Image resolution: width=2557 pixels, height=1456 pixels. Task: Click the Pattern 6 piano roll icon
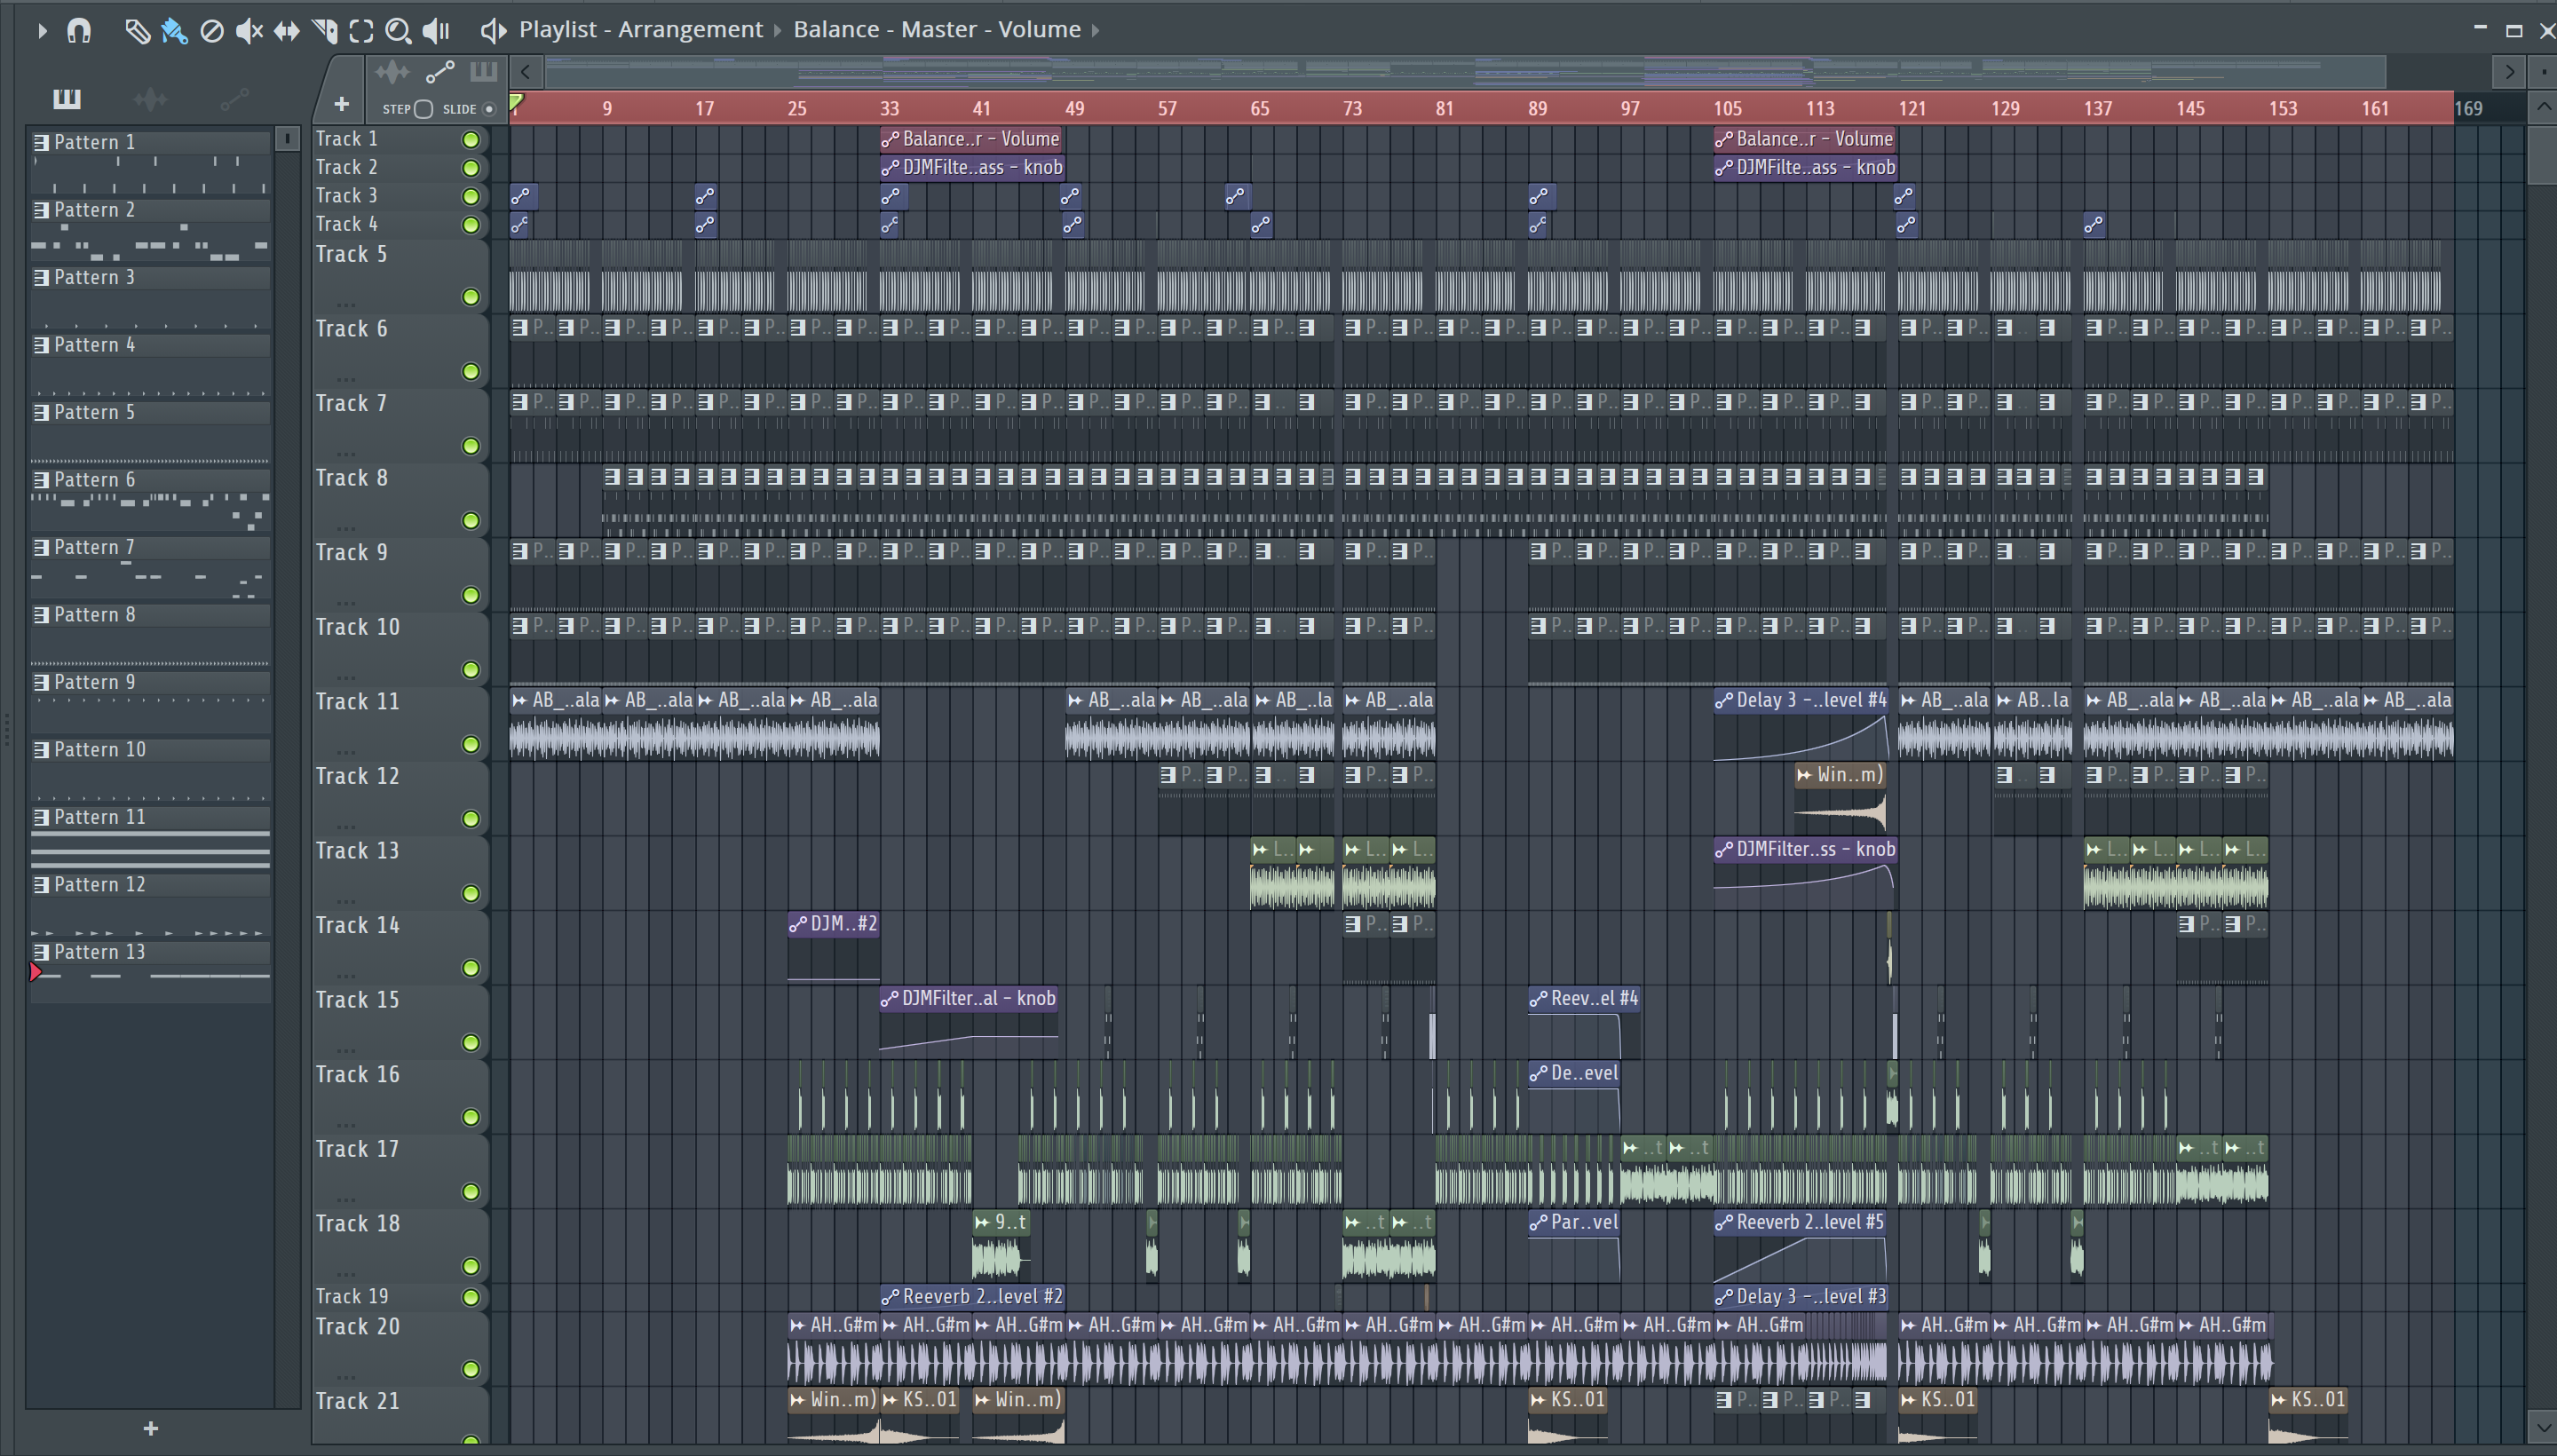click(x=41, y=480)
